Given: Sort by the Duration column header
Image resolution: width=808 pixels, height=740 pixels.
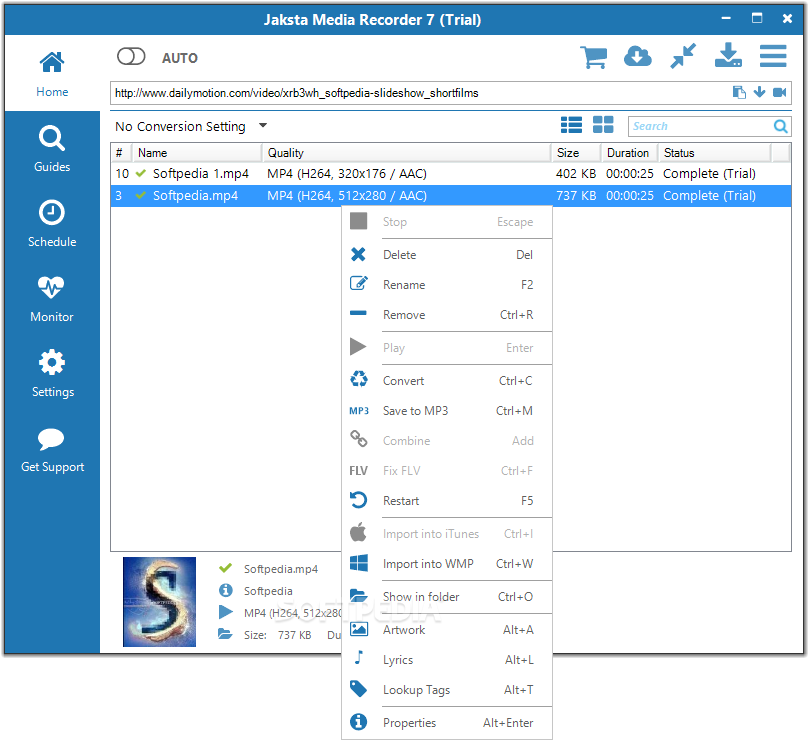Looking at the screenshot, I should point(630,153).
